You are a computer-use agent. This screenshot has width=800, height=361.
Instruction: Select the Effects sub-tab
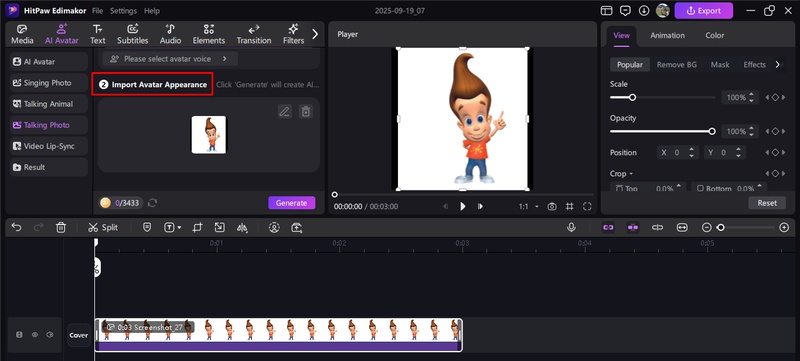(x=755, y=65)
